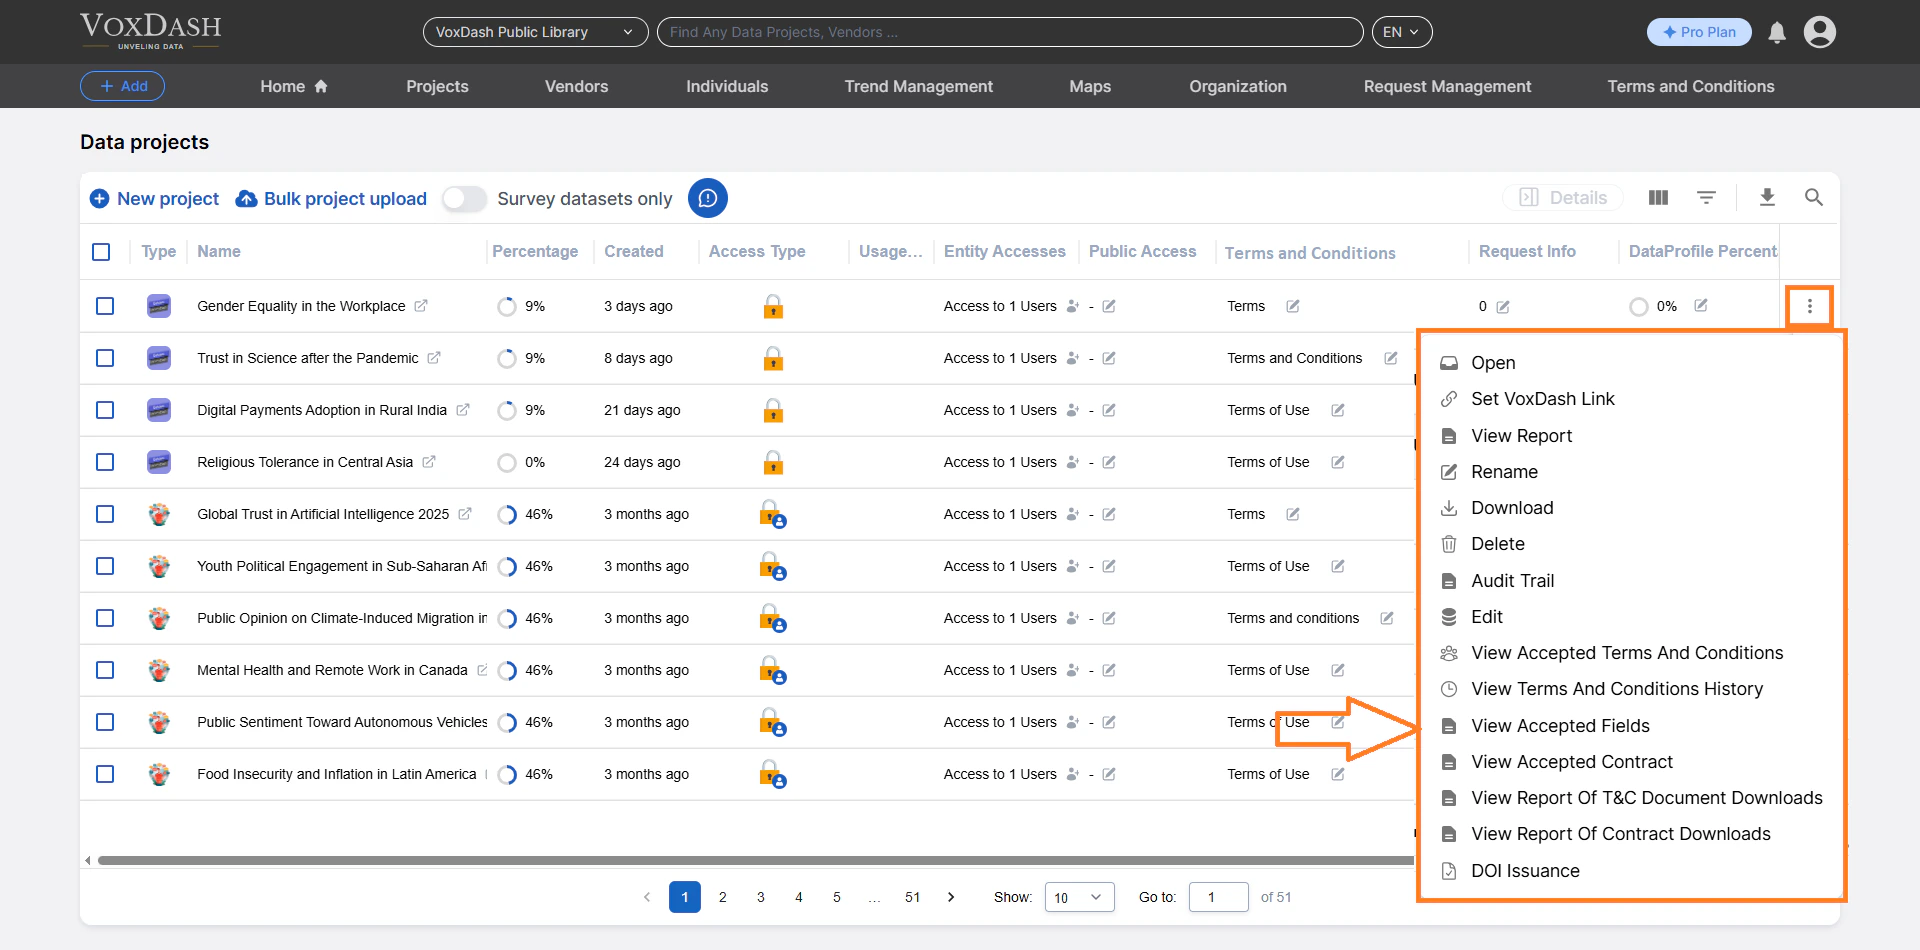Edit entity accesses for Public Sentiment row
The height and width of the screenshot is (950, 1920).
point(1109,722)
